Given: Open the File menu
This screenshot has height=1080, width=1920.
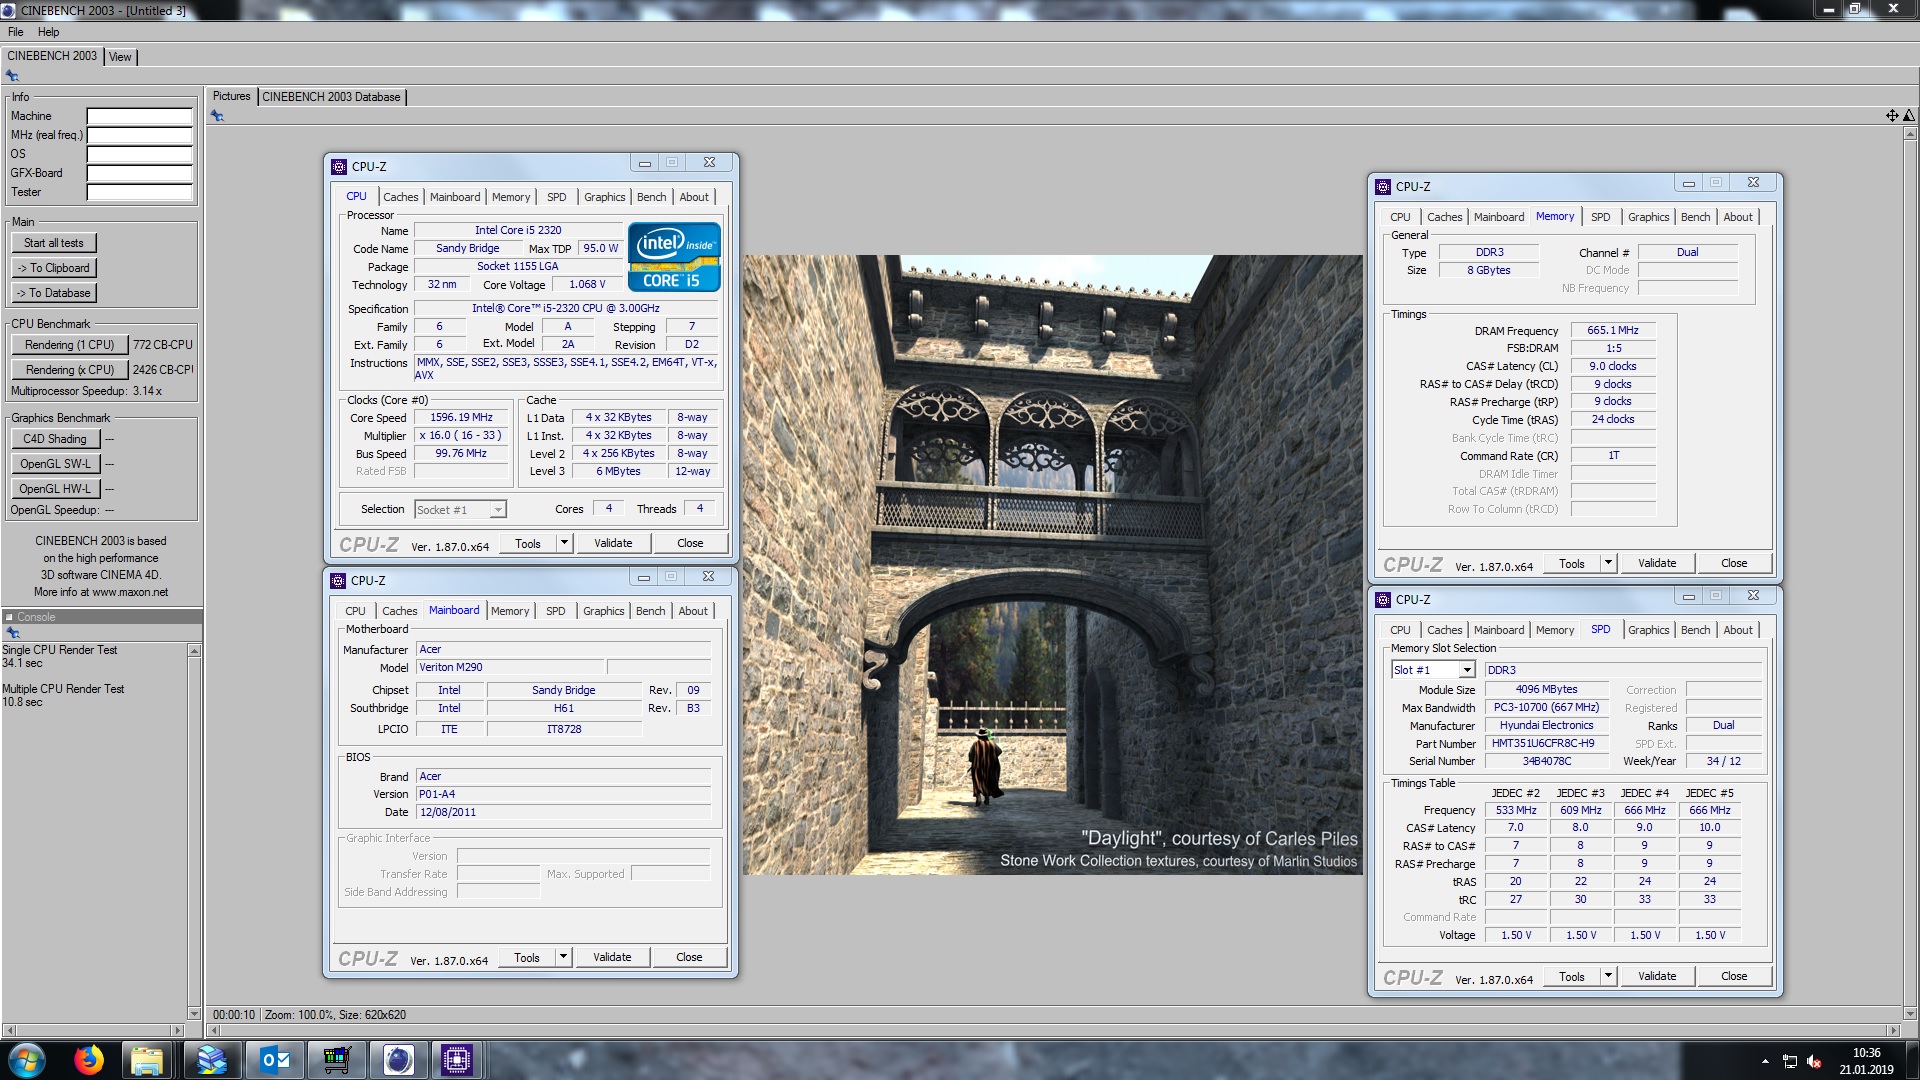Looking at the screenshot, I should coord(16,32).
